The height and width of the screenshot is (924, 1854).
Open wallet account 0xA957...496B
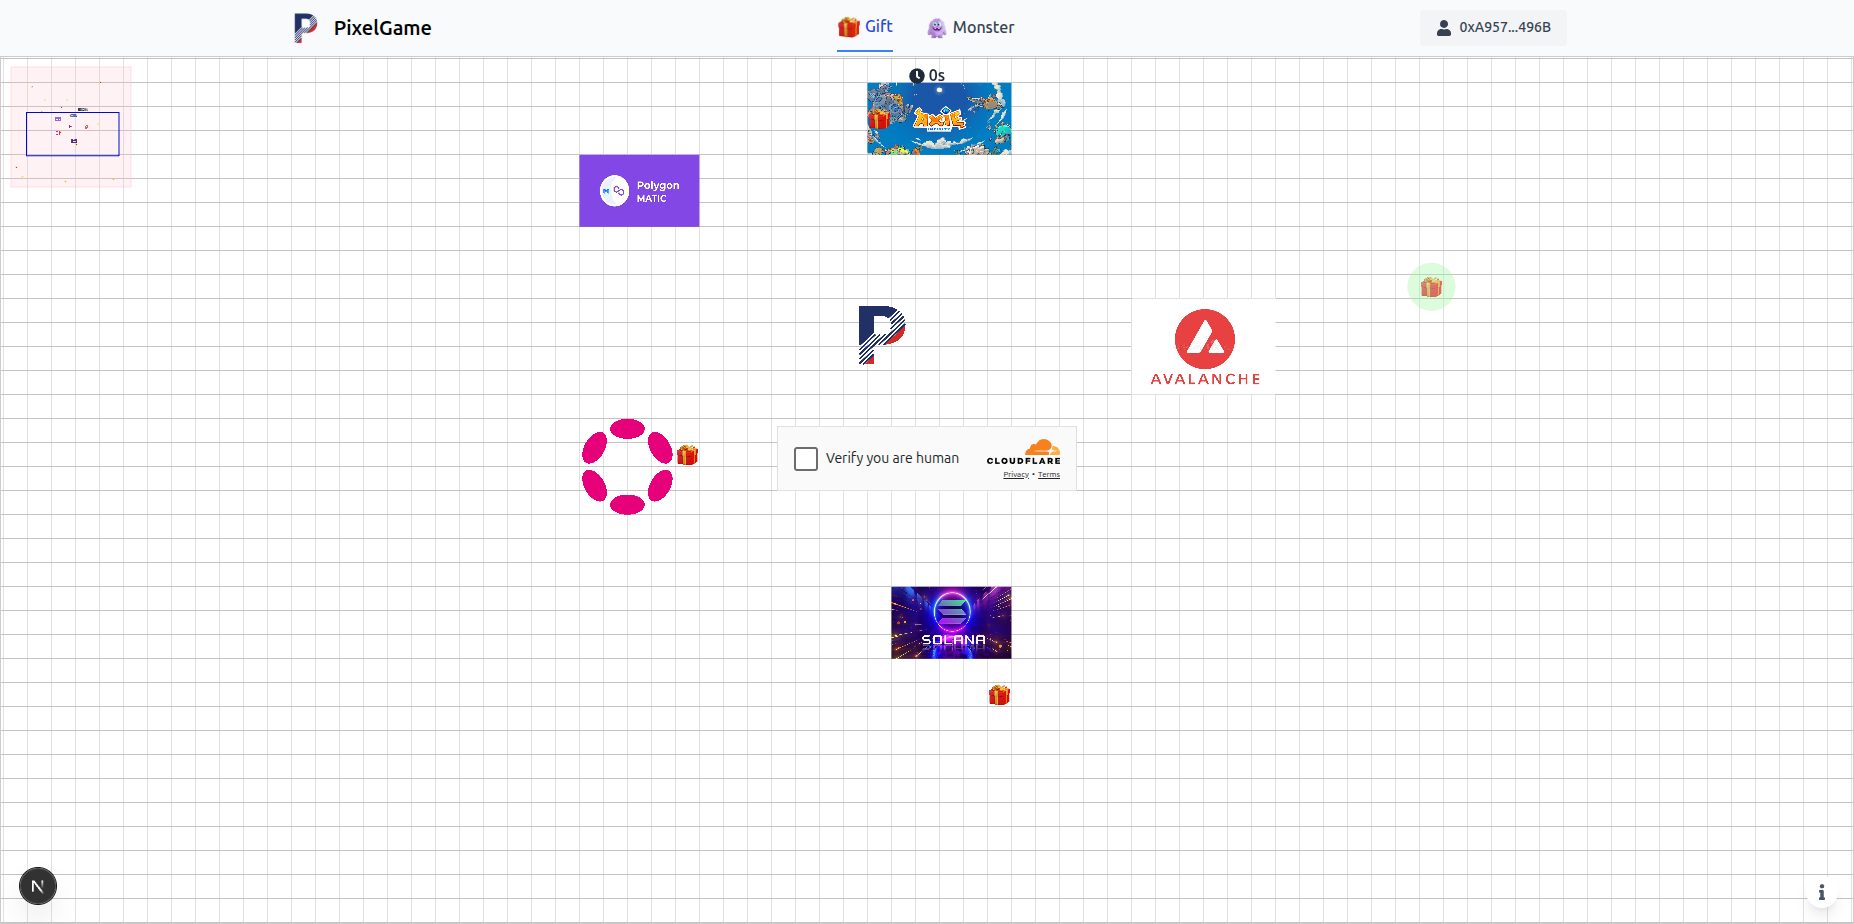click(x=1493, y=28)
